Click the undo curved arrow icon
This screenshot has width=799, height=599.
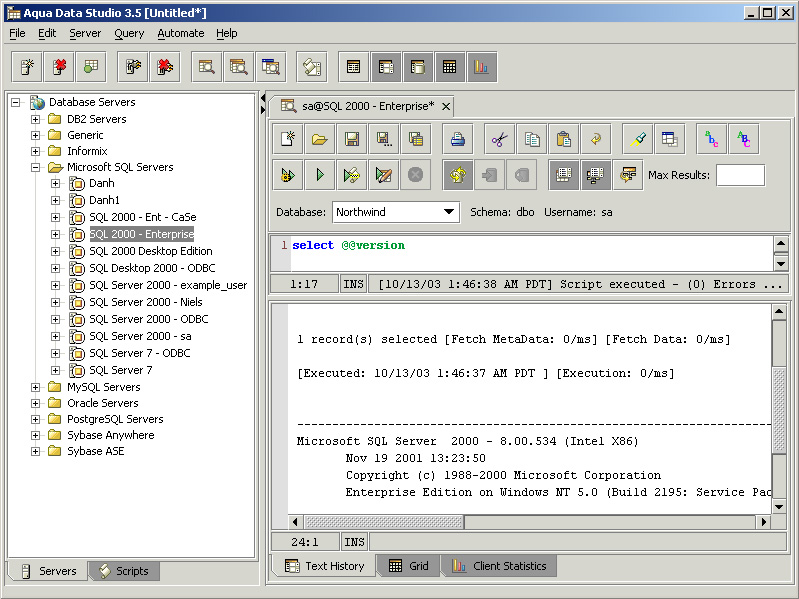tap(596, 139)
